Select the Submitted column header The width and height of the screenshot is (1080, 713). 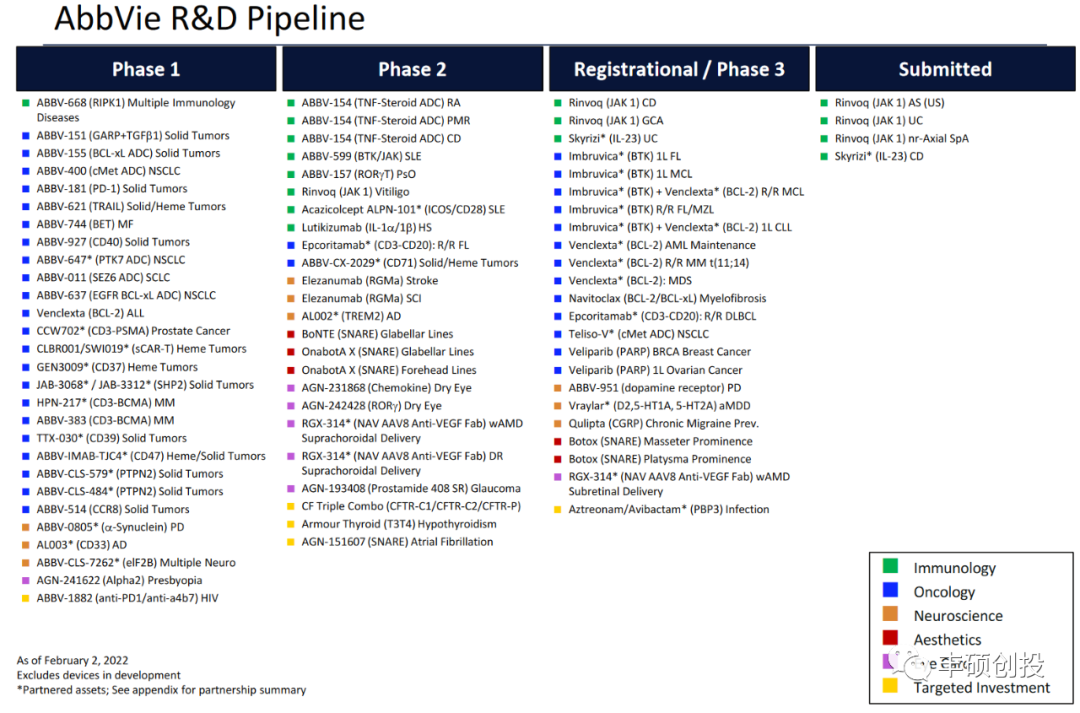coord(944,69)
